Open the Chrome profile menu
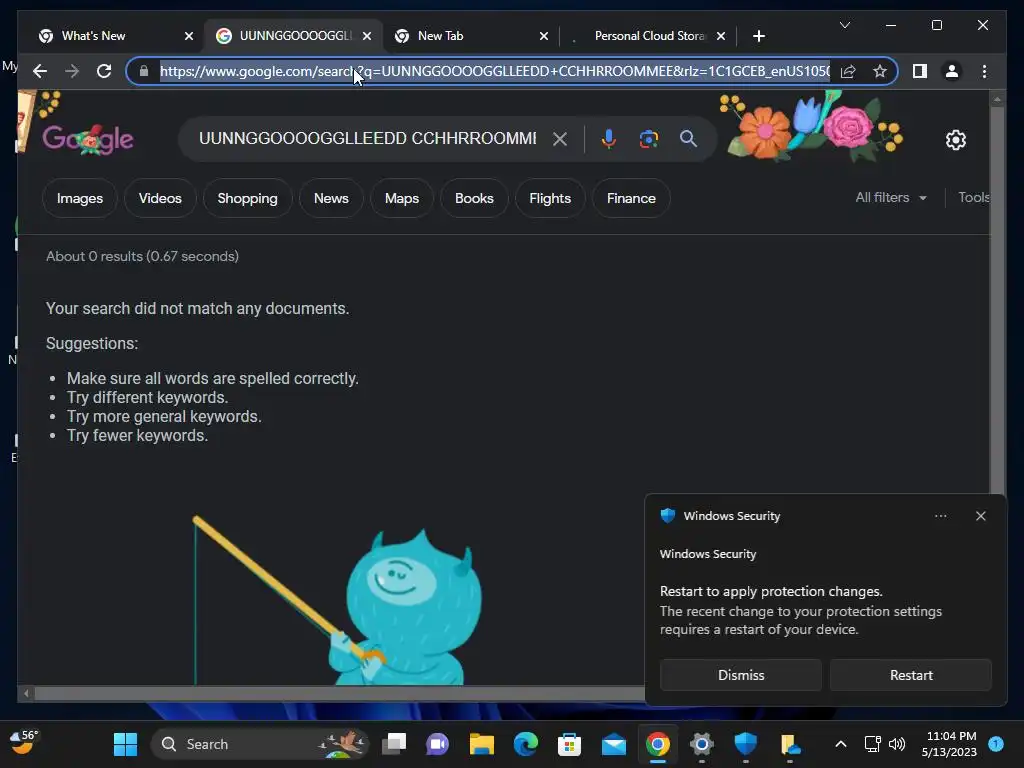The width and height of the screenshot is (1024, 768). [x=952, y=71]
